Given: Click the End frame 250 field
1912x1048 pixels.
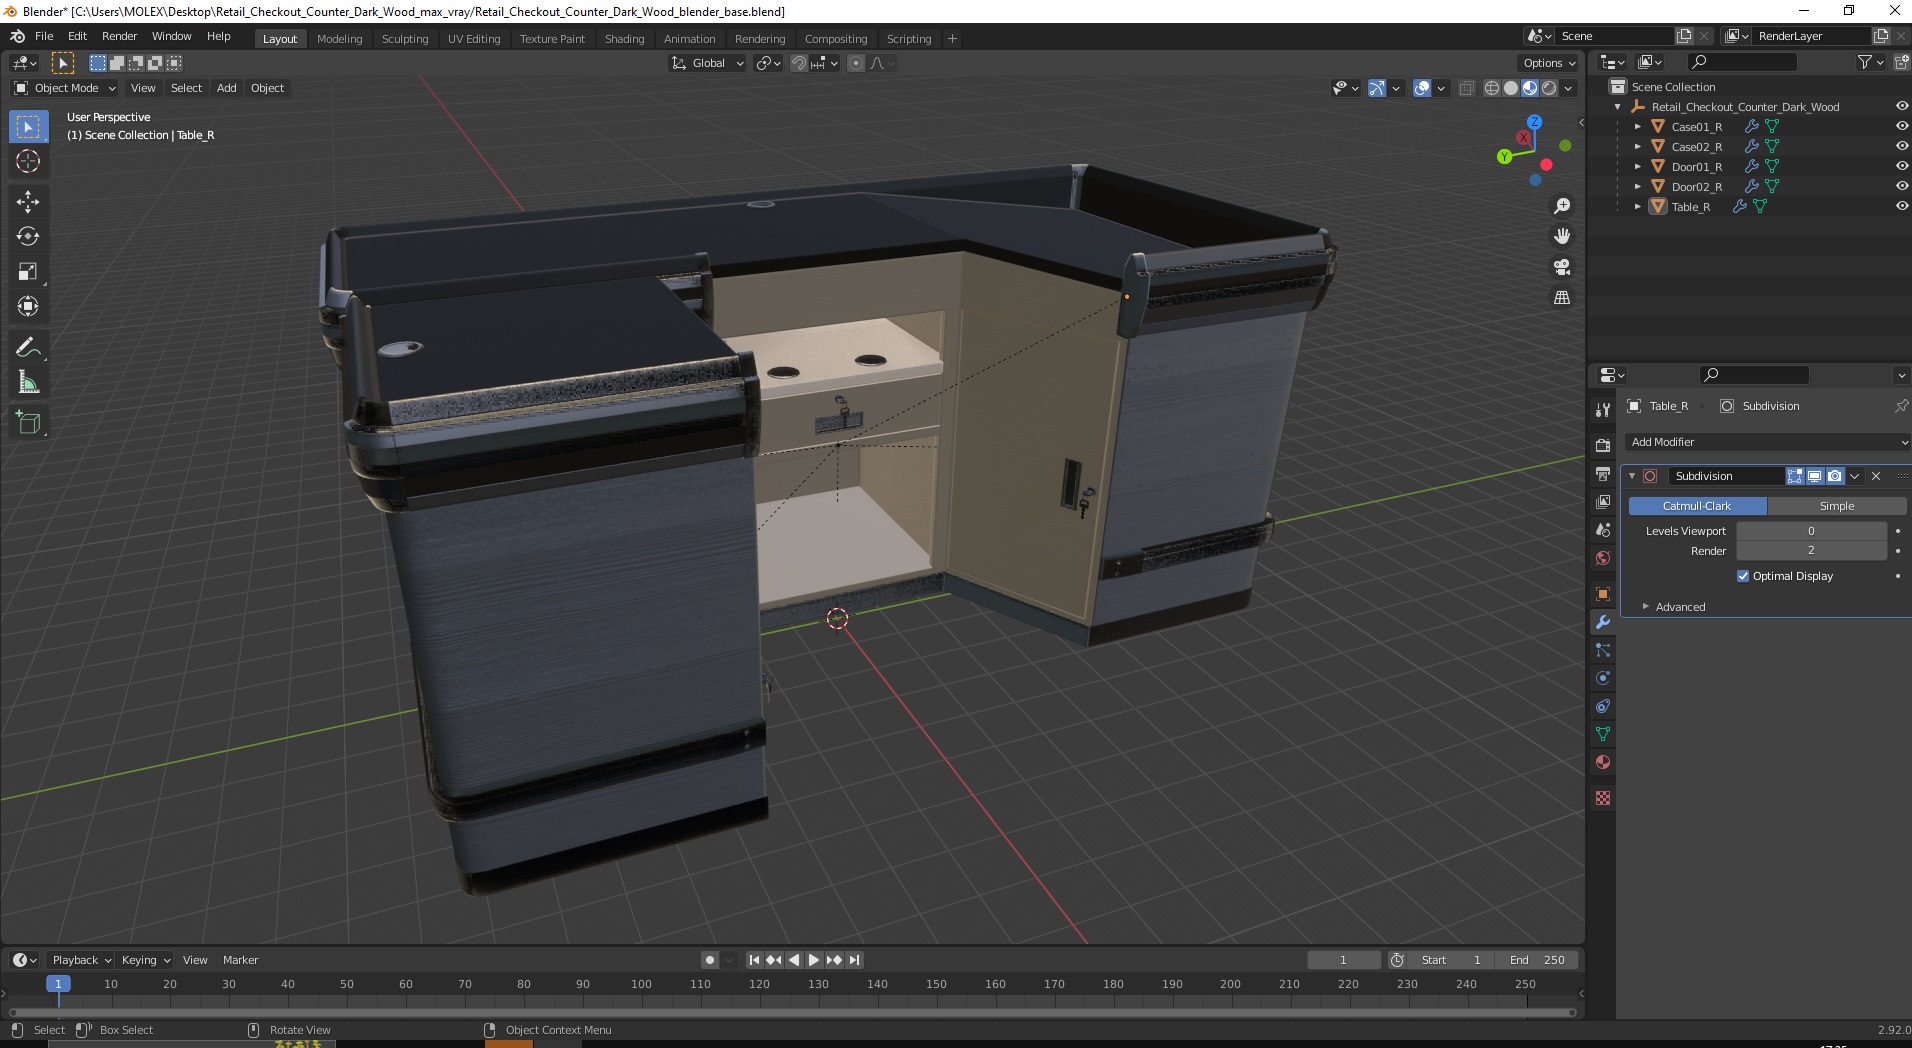Looking at the screenshot, I should click(x=1538, y=960).
